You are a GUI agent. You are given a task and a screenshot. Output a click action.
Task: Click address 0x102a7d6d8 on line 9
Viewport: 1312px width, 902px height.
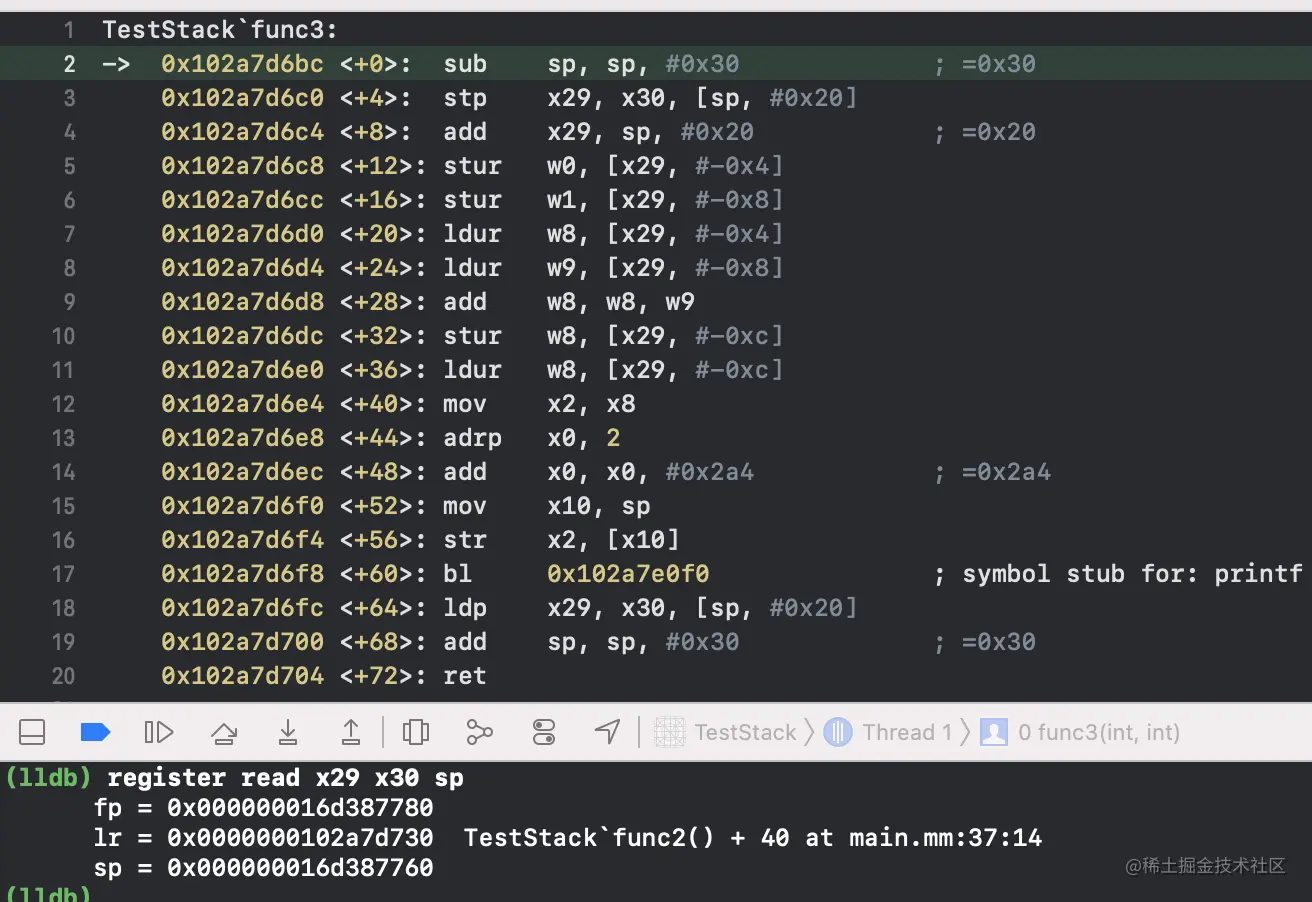tap(242, 302)
